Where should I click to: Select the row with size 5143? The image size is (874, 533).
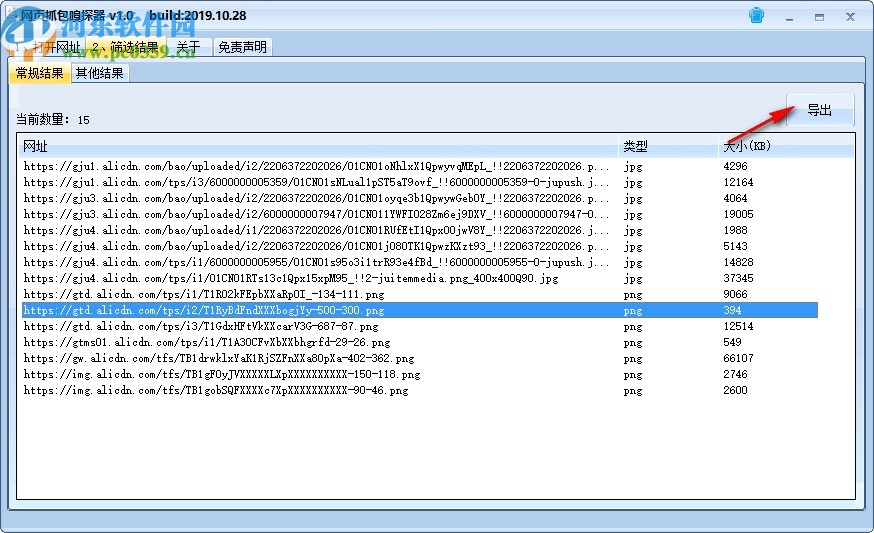point(420,246)
